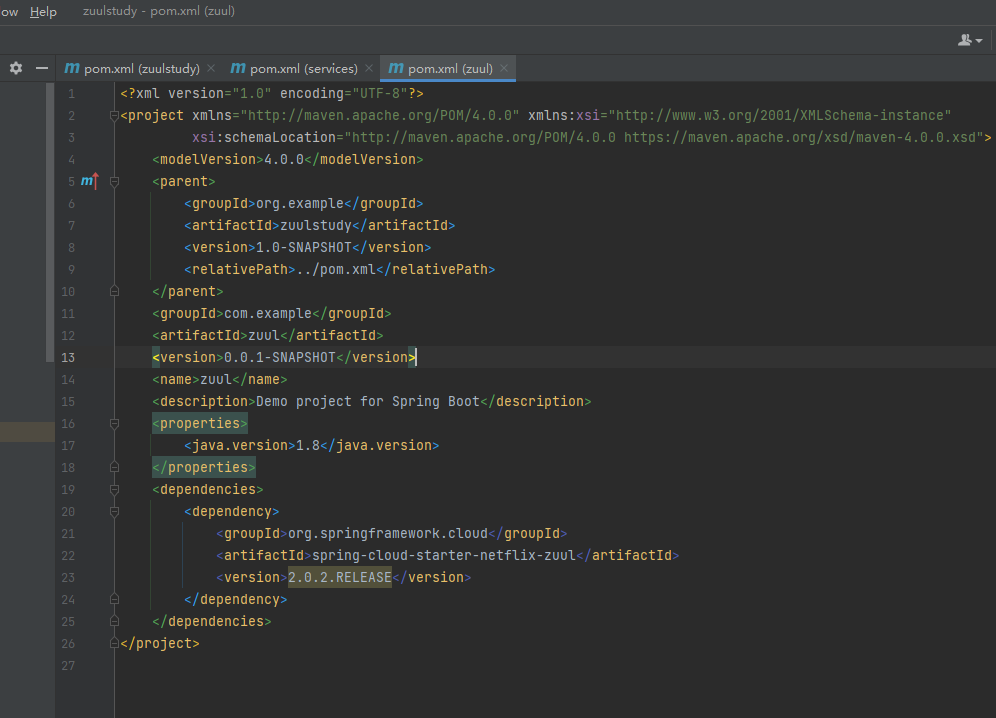This screenshot has width=996, height=718.
Task: Collapse the dependency block on line 20
Action: [114, 511]
